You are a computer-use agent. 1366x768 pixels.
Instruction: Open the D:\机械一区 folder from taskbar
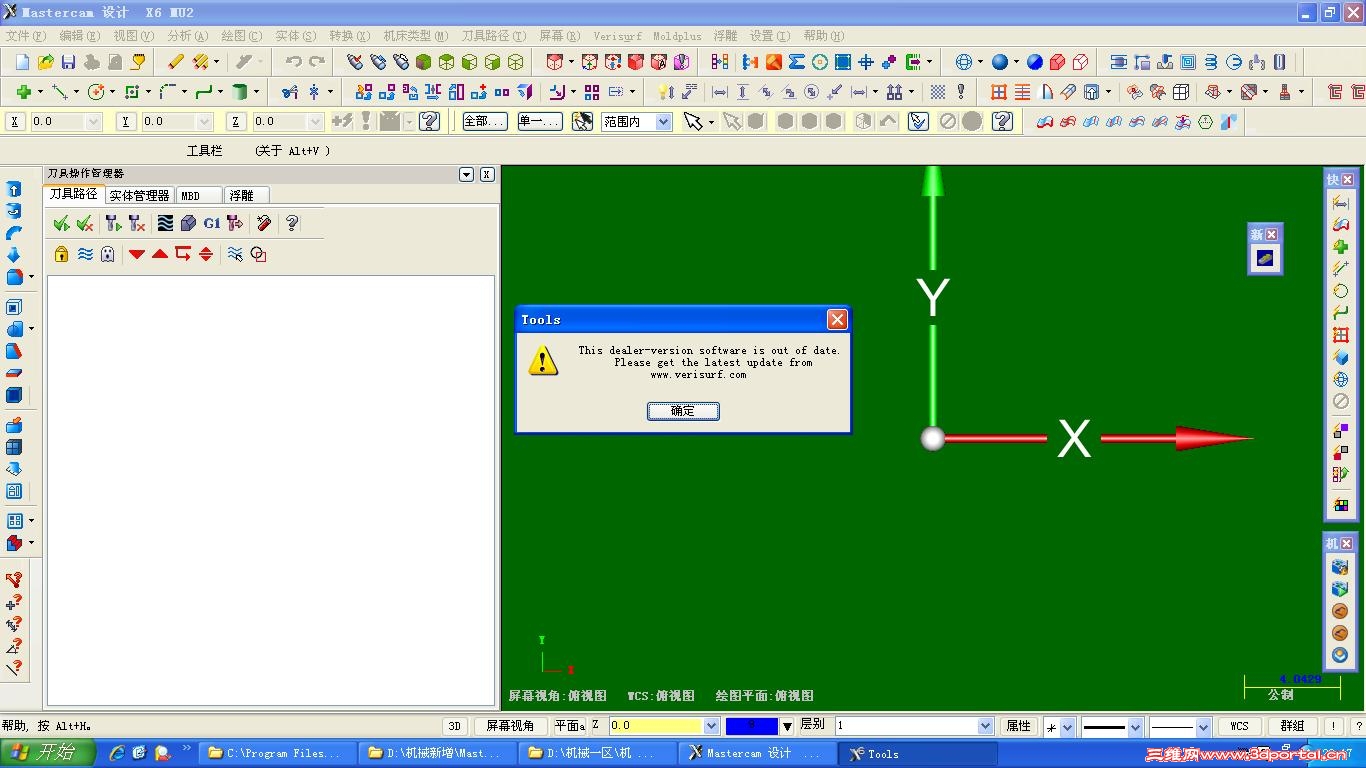[597, 753]
